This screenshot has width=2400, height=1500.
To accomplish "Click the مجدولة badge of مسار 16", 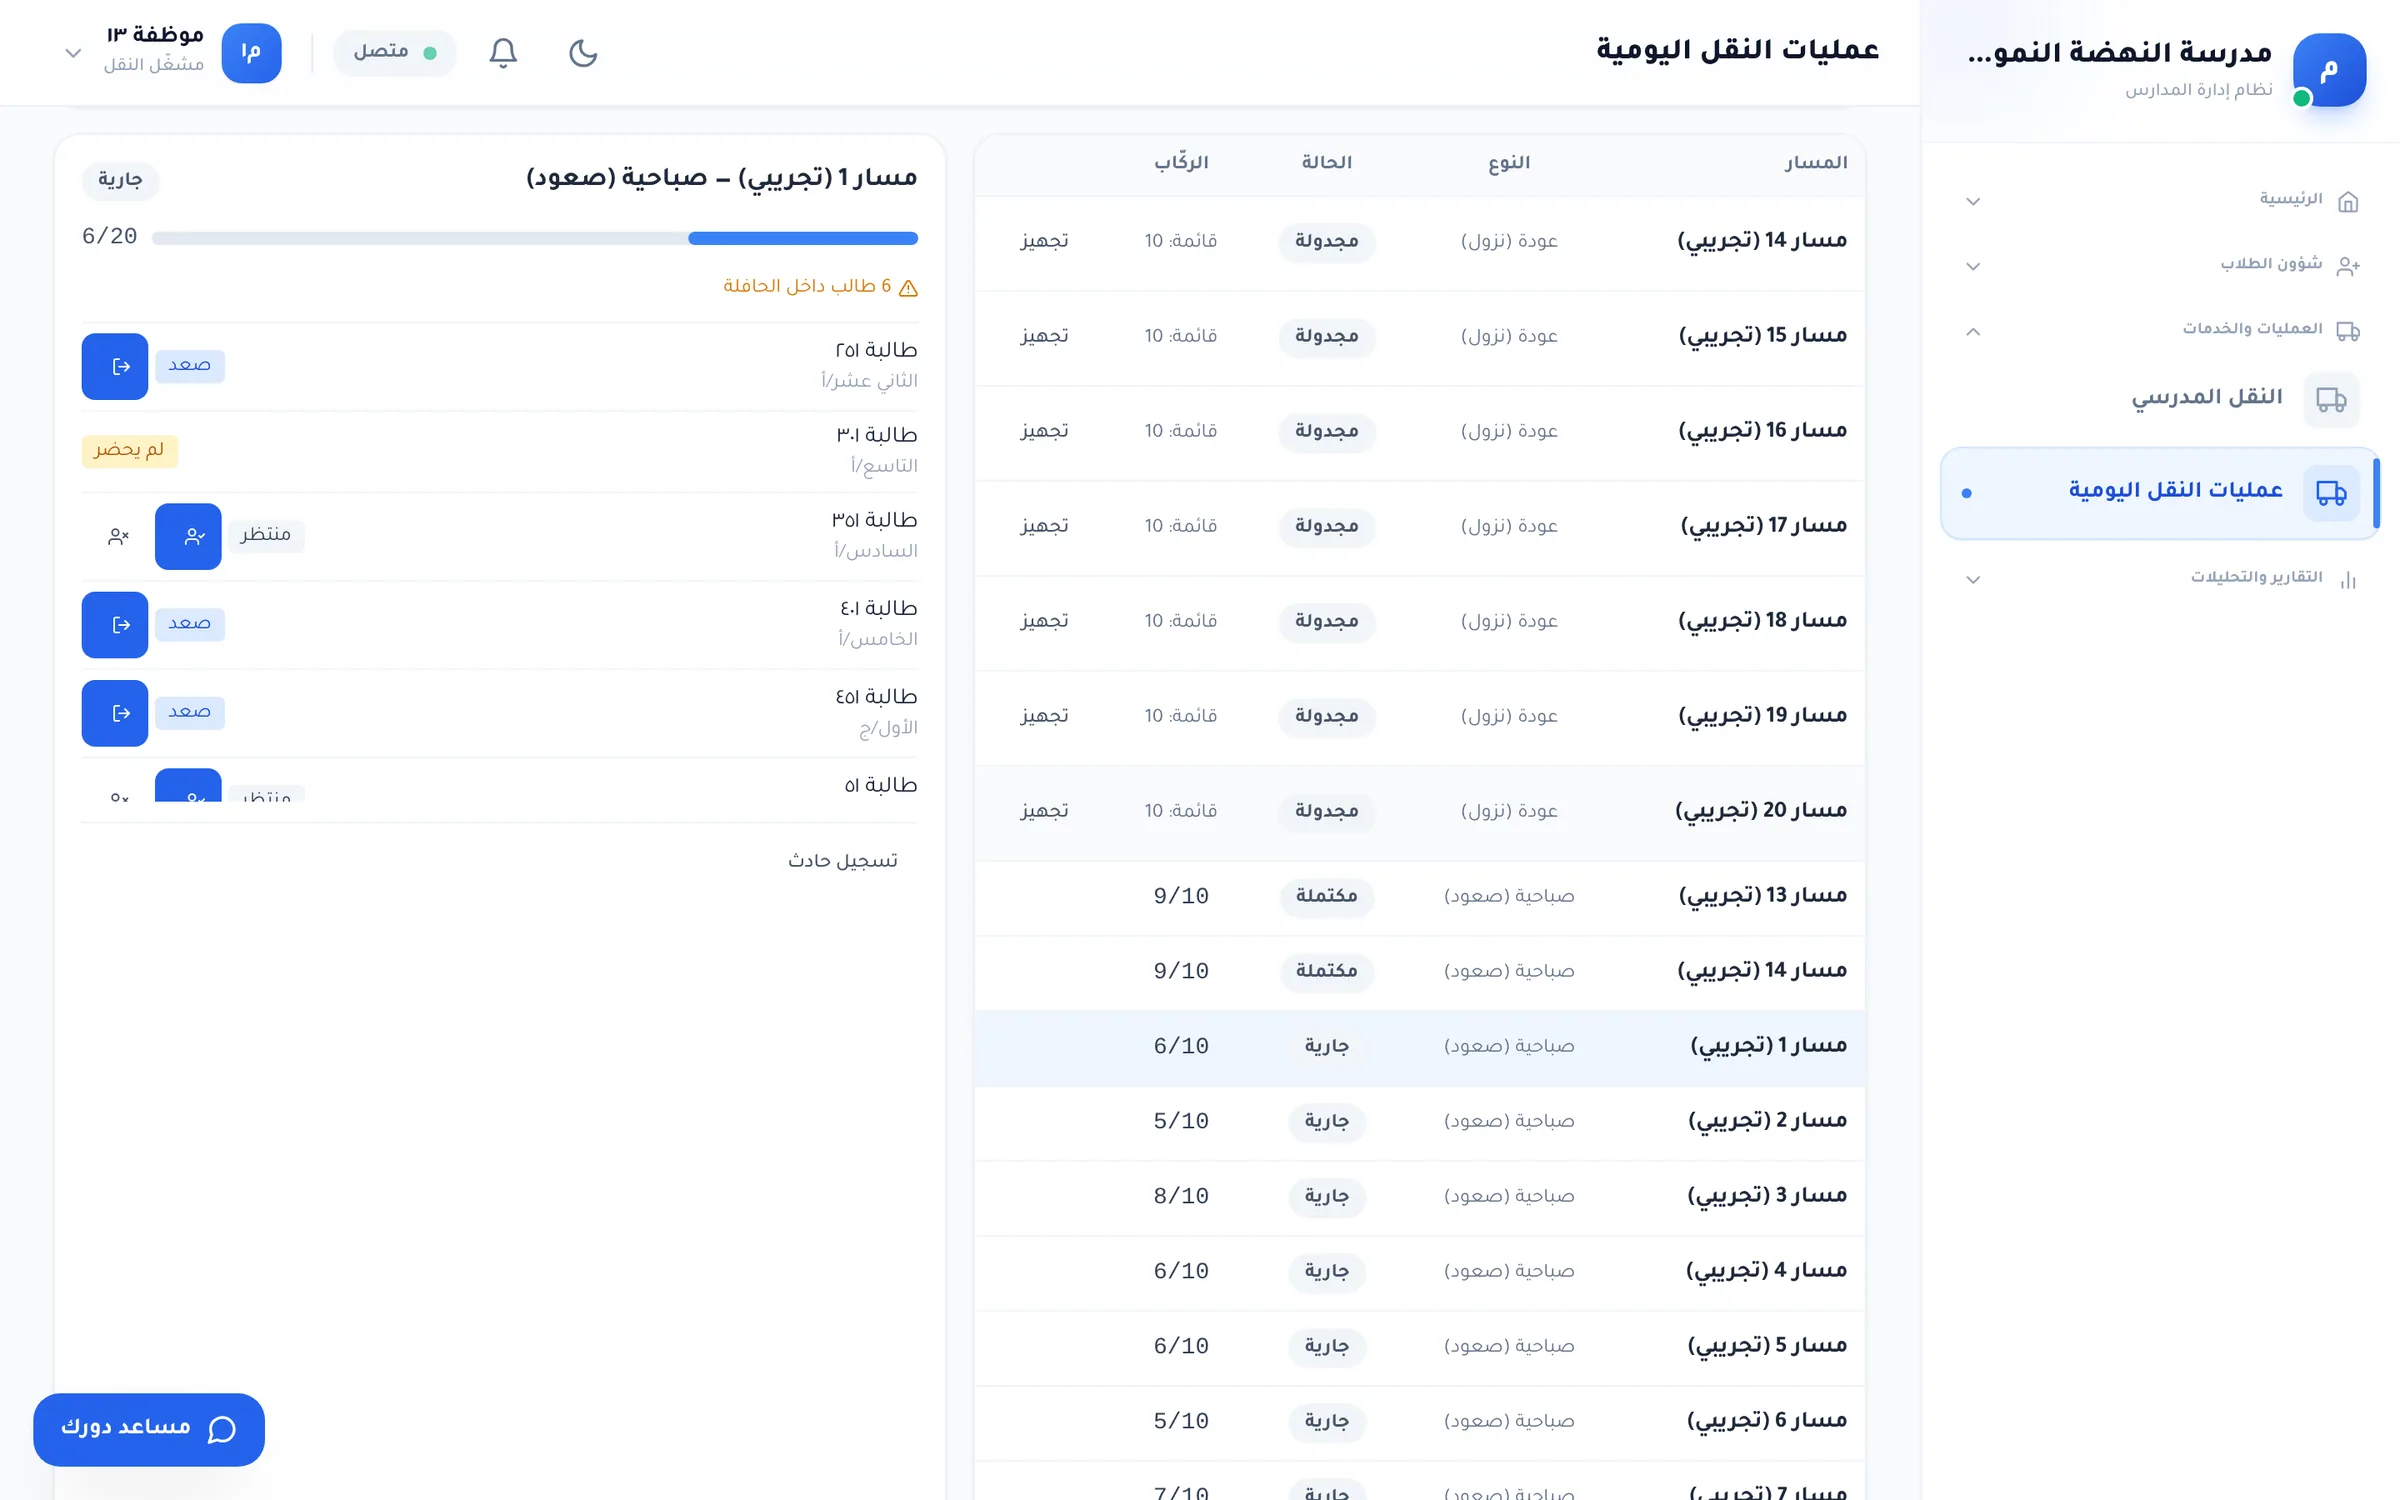I will (x=1326, y=431).
